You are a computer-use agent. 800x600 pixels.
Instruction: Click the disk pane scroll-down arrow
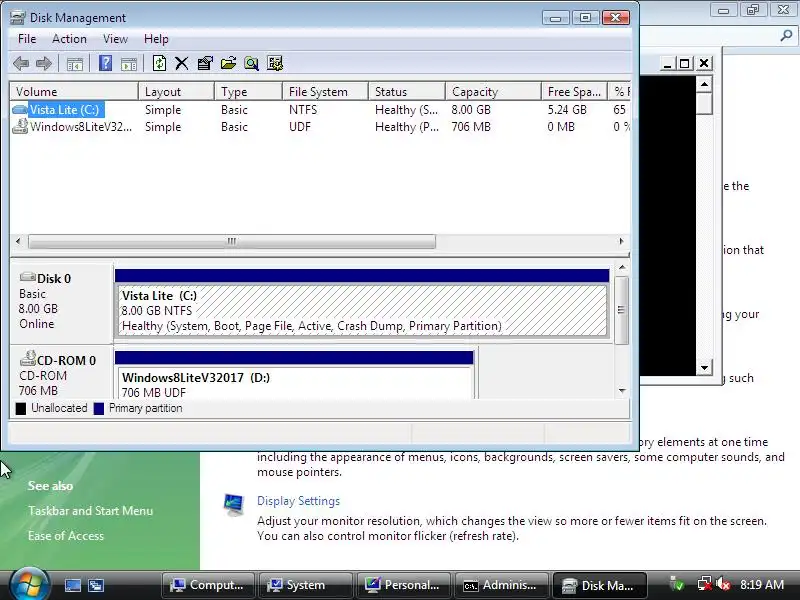click(622, 391)
